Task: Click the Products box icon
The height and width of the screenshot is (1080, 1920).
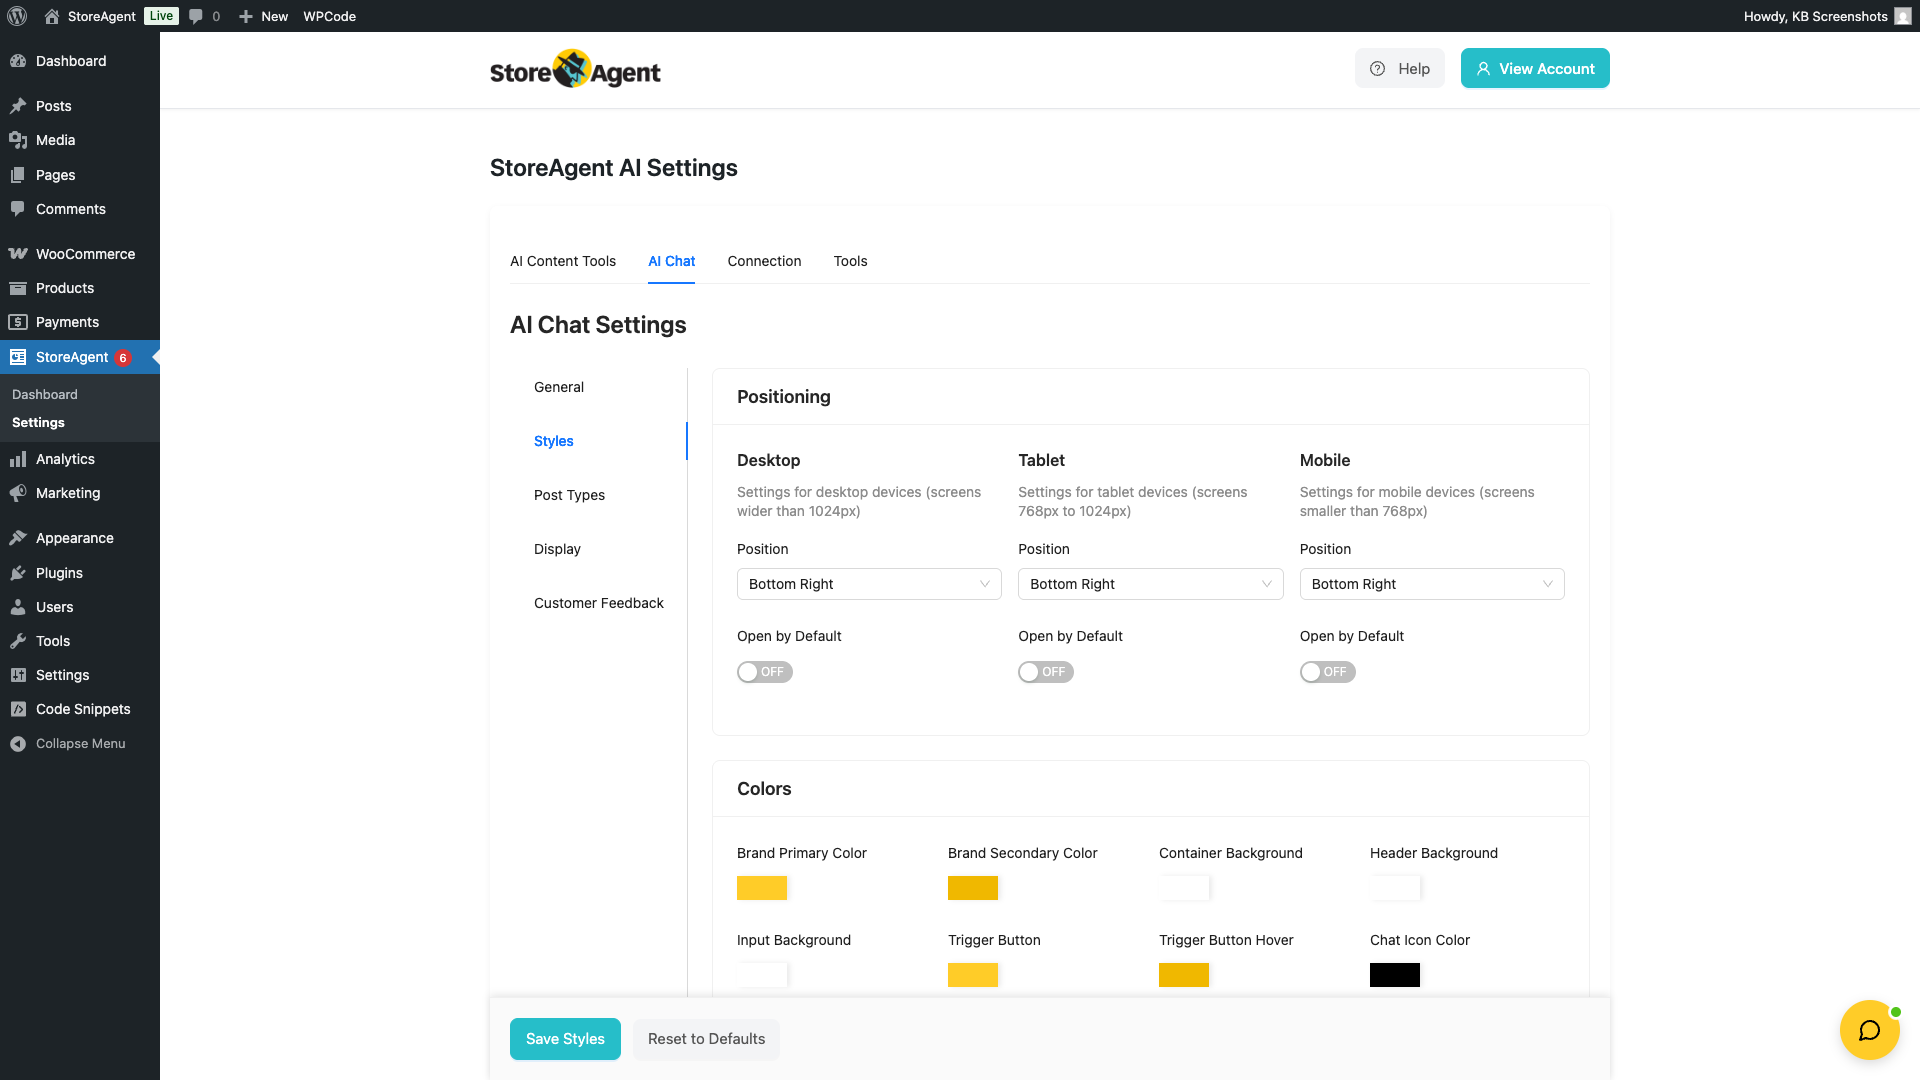Action: [x=18, y=288]
